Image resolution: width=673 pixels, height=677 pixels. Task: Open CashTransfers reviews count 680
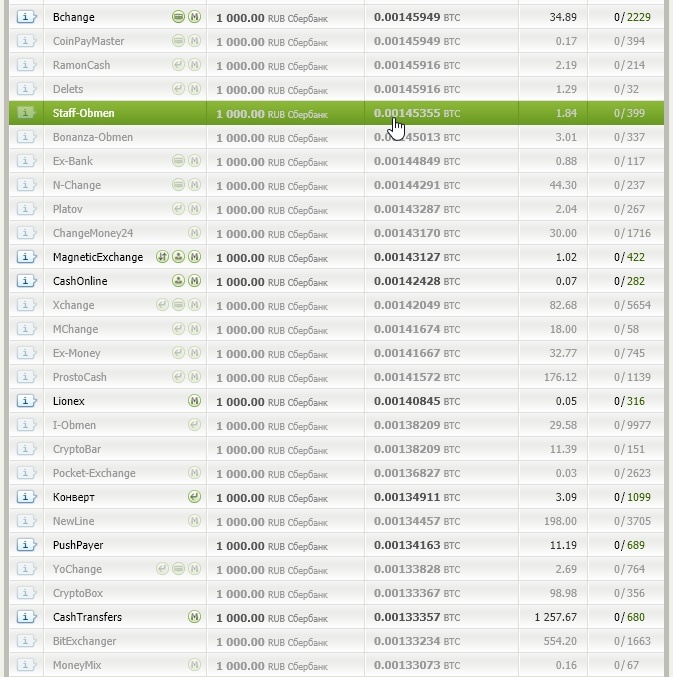(636, 617)
